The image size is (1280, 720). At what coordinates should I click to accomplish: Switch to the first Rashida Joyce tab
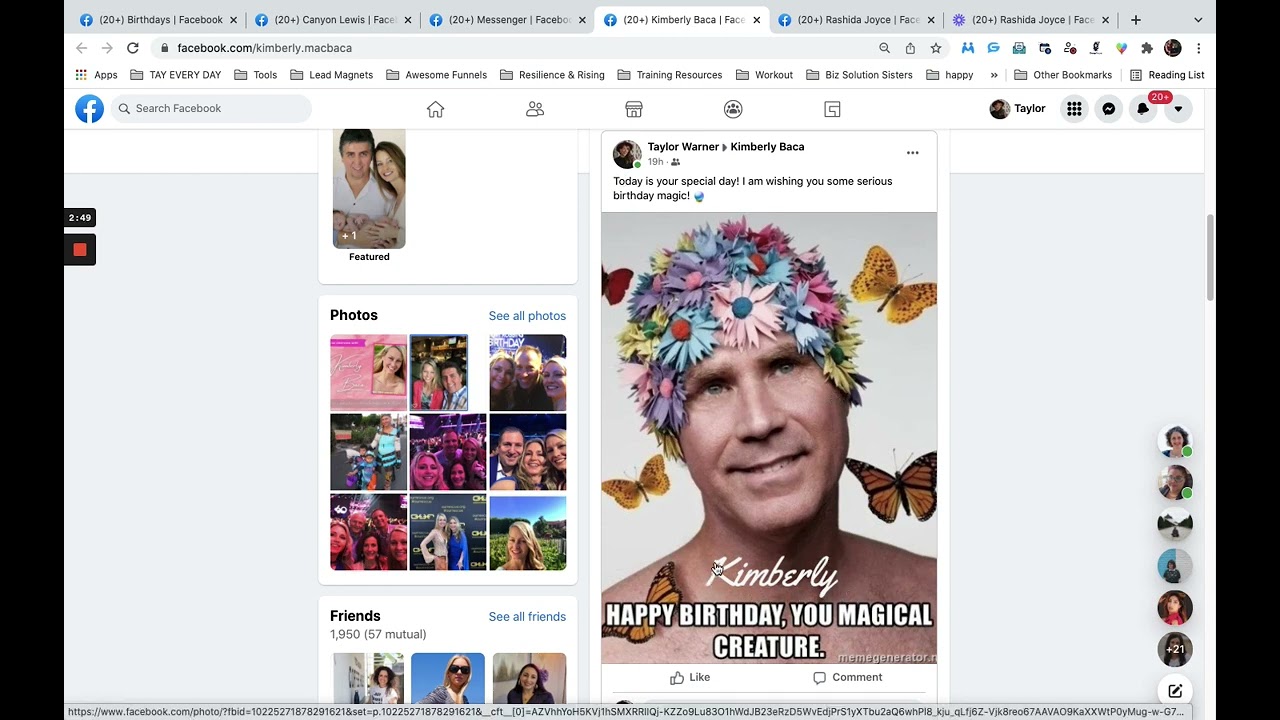coord(856,20)
